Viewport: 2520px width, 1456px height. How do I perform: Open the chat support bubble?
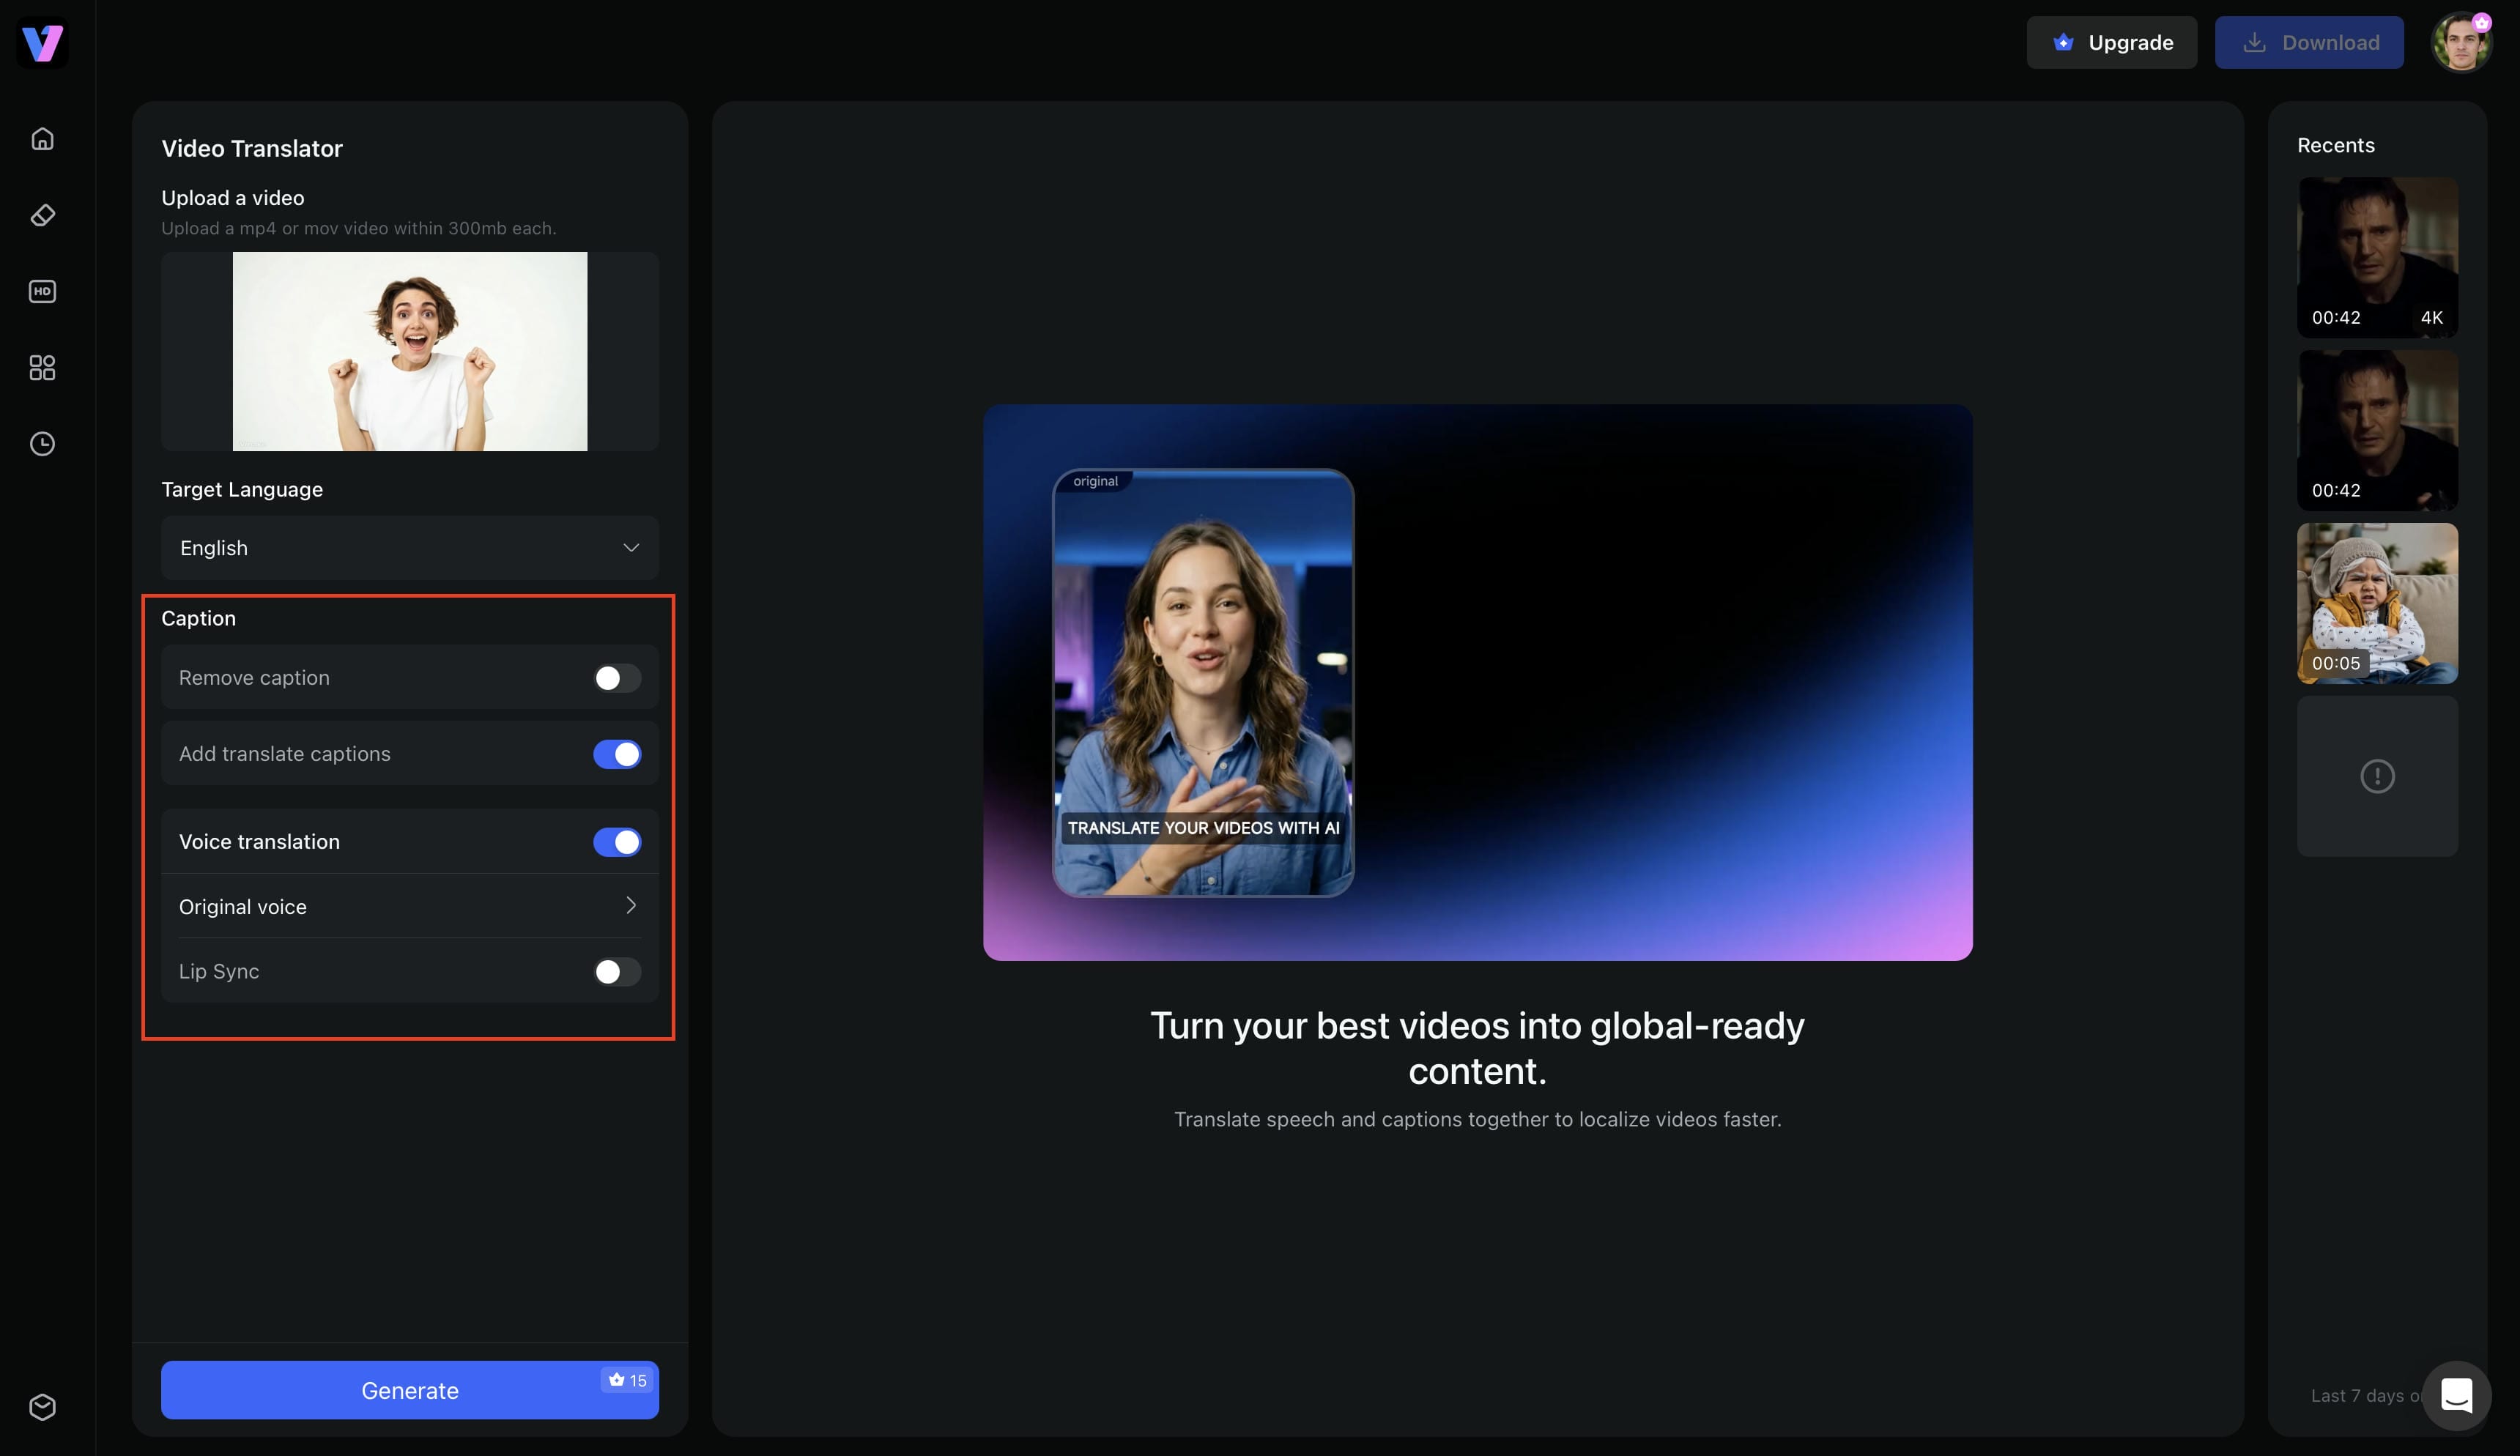2456,1395
